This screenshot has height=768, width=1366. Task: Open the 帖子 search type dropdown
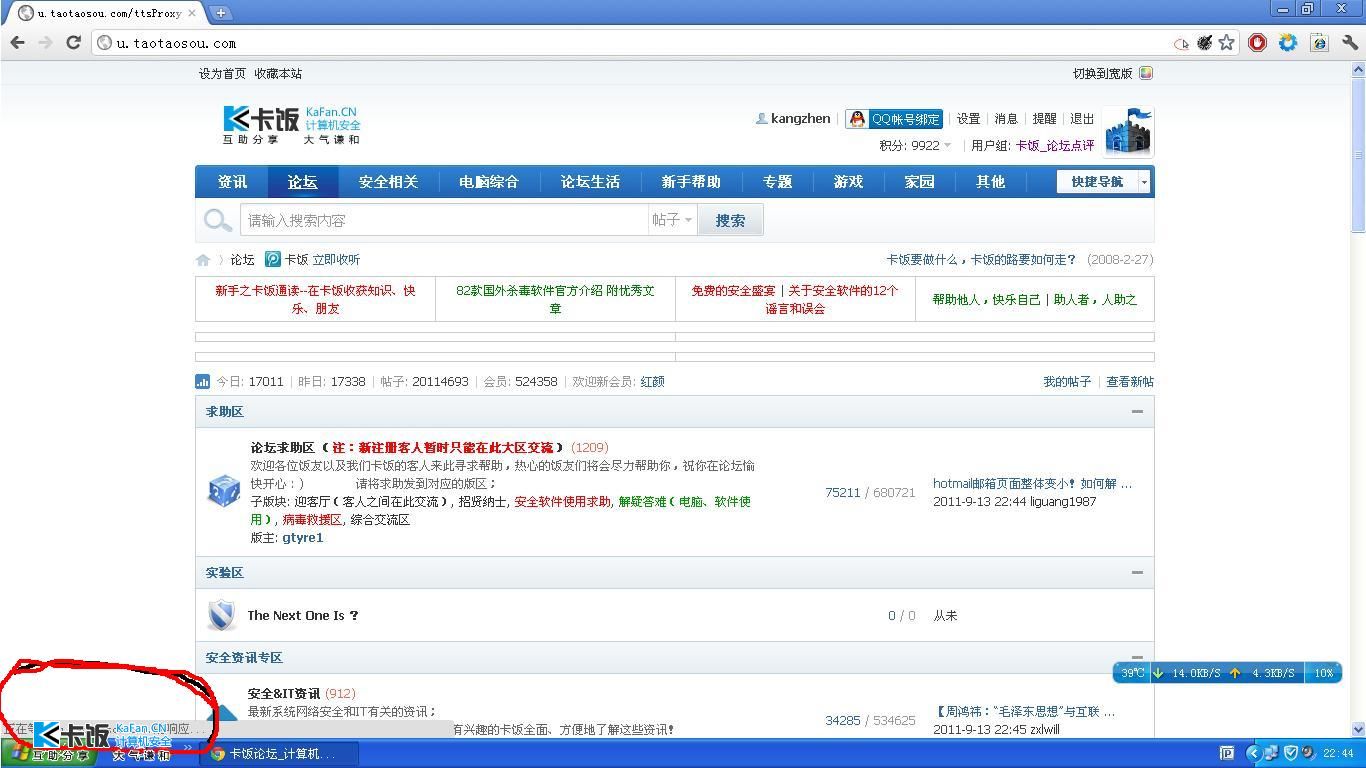point(672,220)
